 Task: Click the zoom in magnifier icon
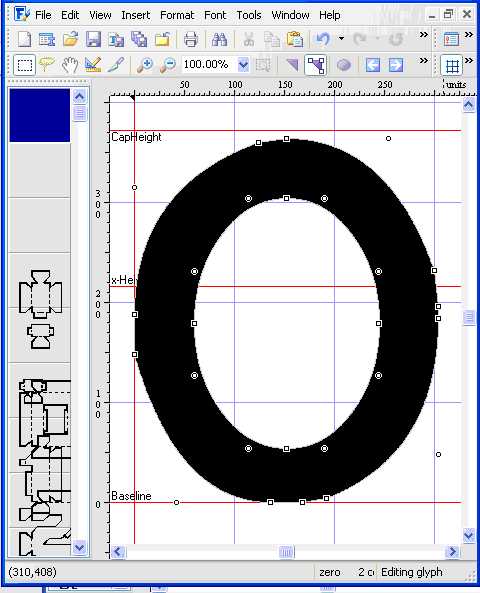tap(144, 65)
